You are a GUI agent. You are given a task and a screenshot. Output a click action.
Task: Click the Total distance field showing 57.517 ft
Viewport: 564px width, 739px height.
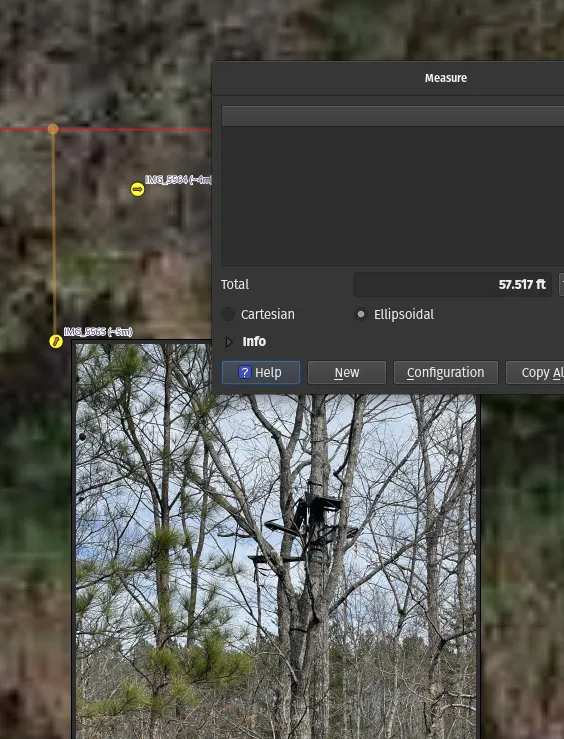click(x=453, y=285)
